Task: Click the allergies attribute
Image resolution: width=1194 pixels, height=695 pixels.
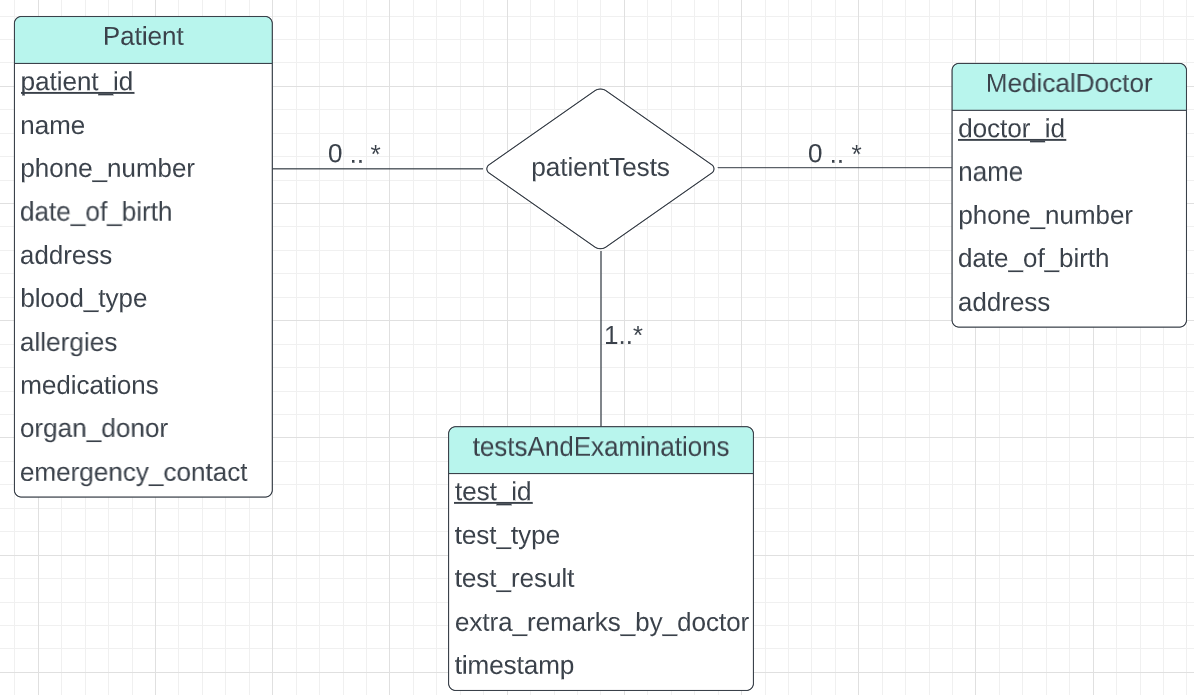Action: pyautogui.click(x=68, y=343)
